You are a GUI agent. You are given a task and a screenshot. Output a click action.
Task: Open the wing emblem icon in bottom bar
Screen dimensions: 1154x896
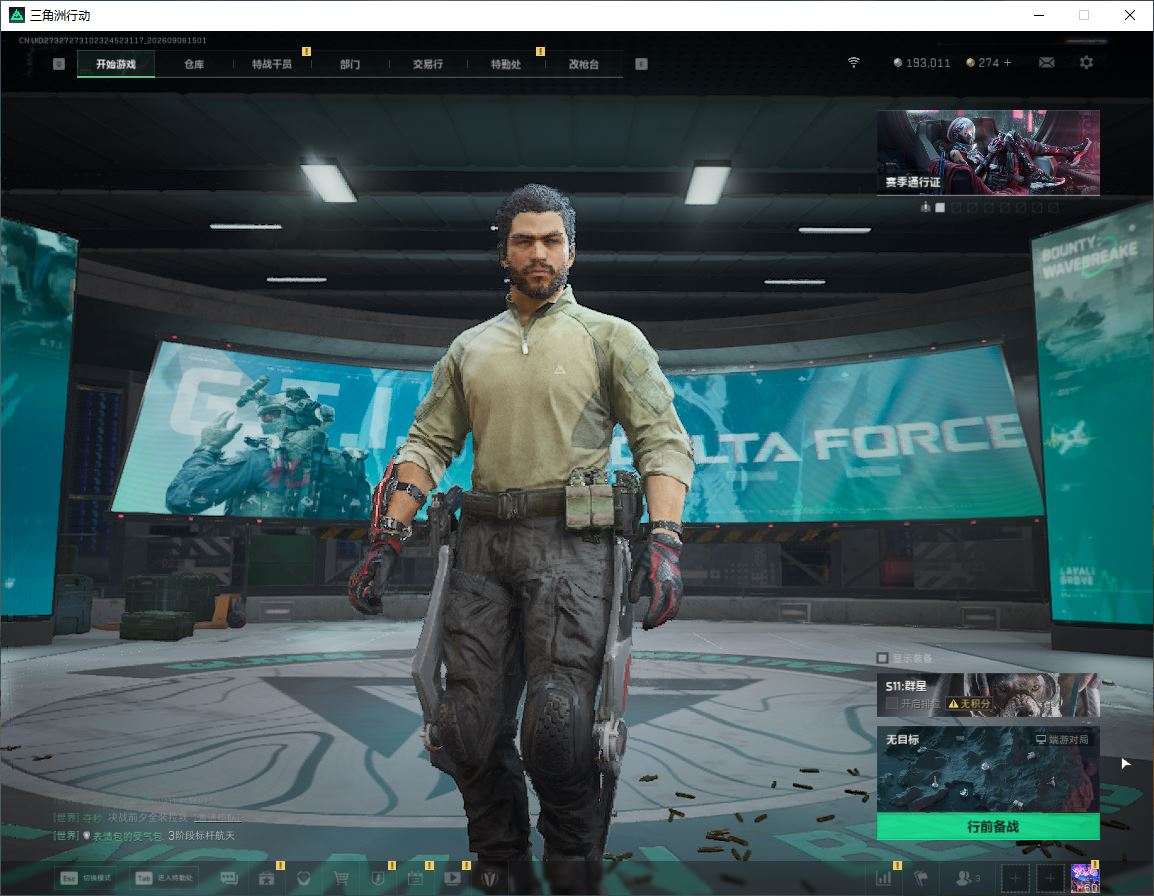click(x=489, y=878)
